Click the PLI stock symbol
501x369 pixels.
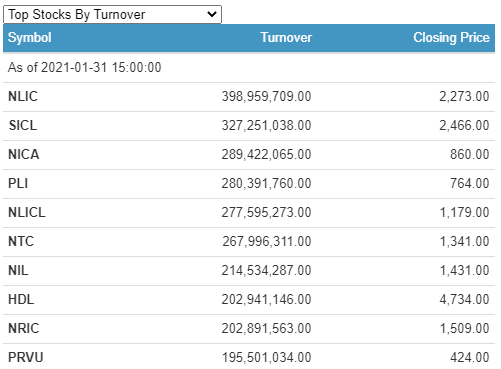click(18, 183)
